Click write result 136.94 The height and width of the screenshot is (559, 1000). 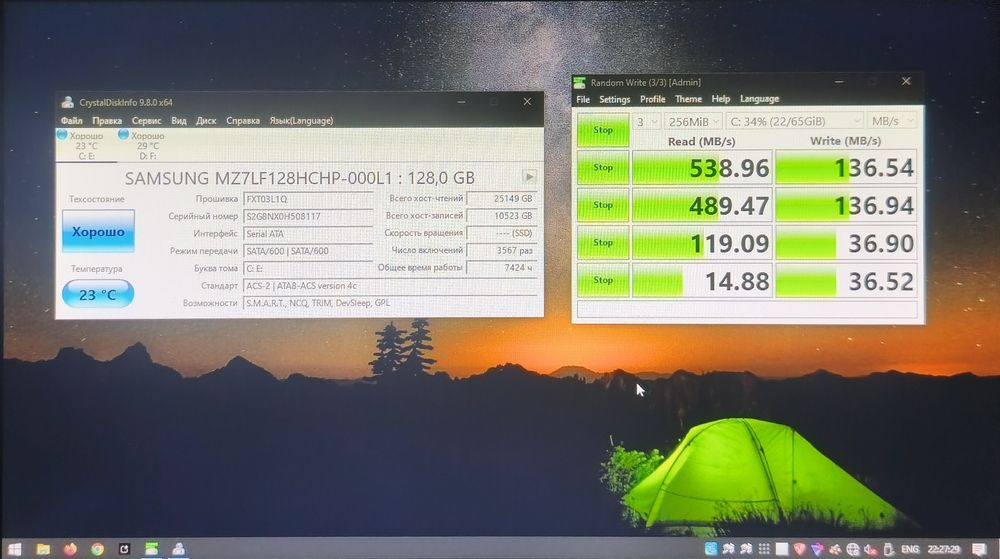click(846, 205)
